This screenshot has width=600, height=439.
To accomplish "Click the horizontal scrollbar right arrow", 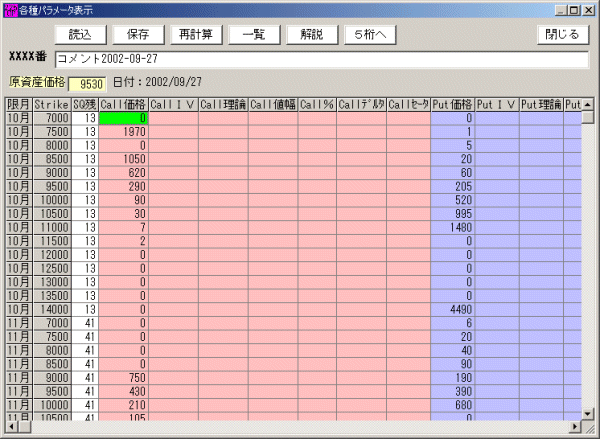I will [575, 427].
